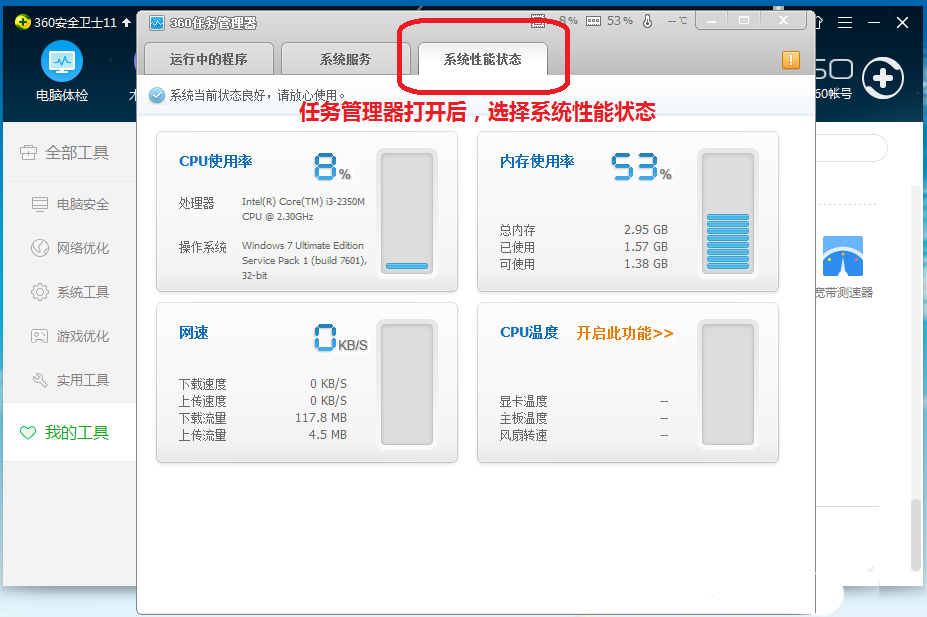Viewport: 927px width, 617px height.
Task: Click the orange warning button near the tabs
Action: tap(790, 60)
